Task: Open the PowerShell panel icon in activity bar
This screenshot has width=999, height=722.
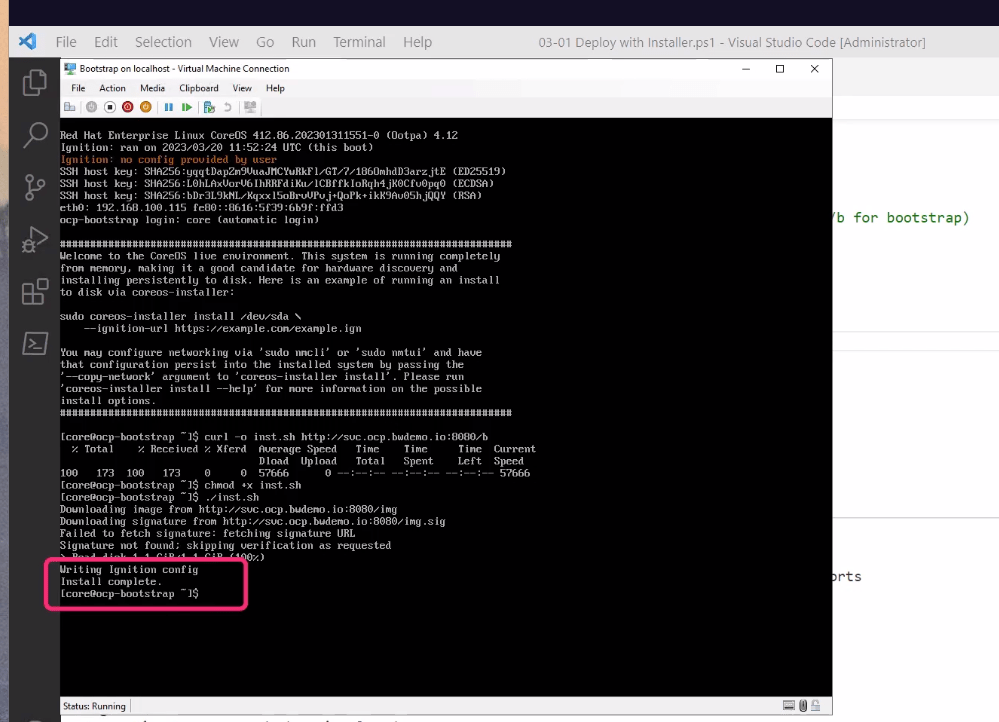Action: click(x=35, y=343)
